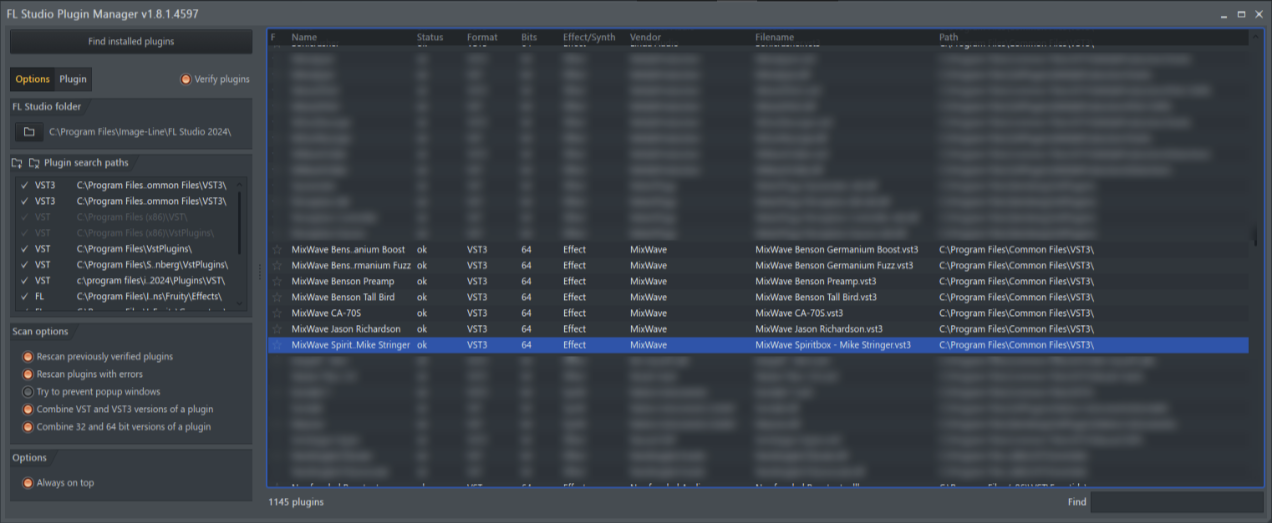Toggle Combine 32 and 64 bit versions
The width and height of the screenshot is (1272, 523).
28,427
